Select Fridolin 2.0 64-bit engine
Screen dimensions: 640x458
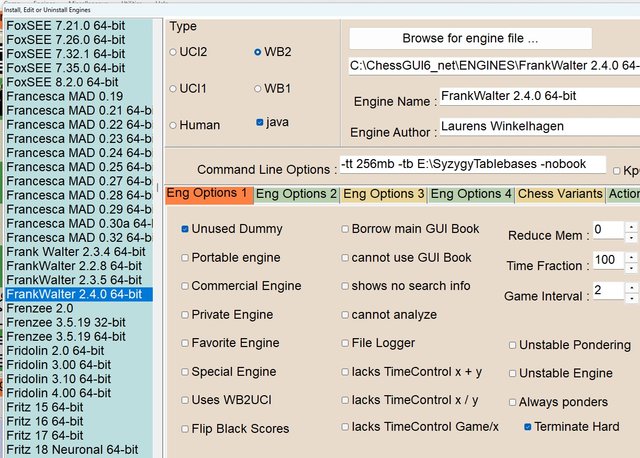79,351
